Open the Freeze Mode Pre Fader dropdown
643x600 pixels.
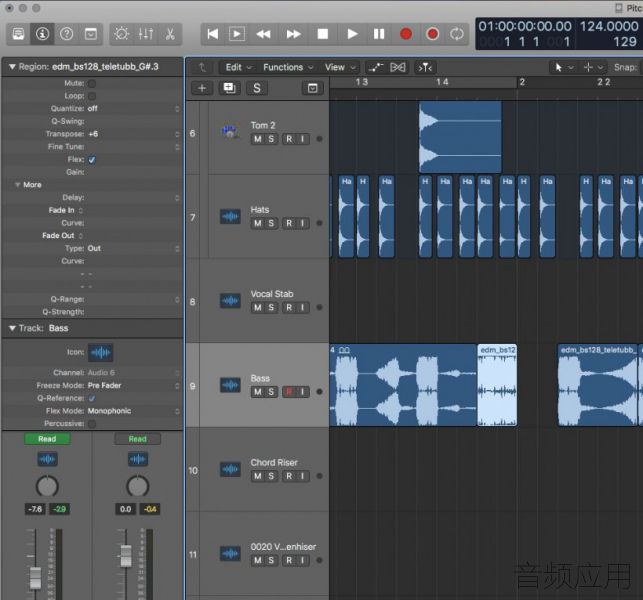click(x=134, y=386)
